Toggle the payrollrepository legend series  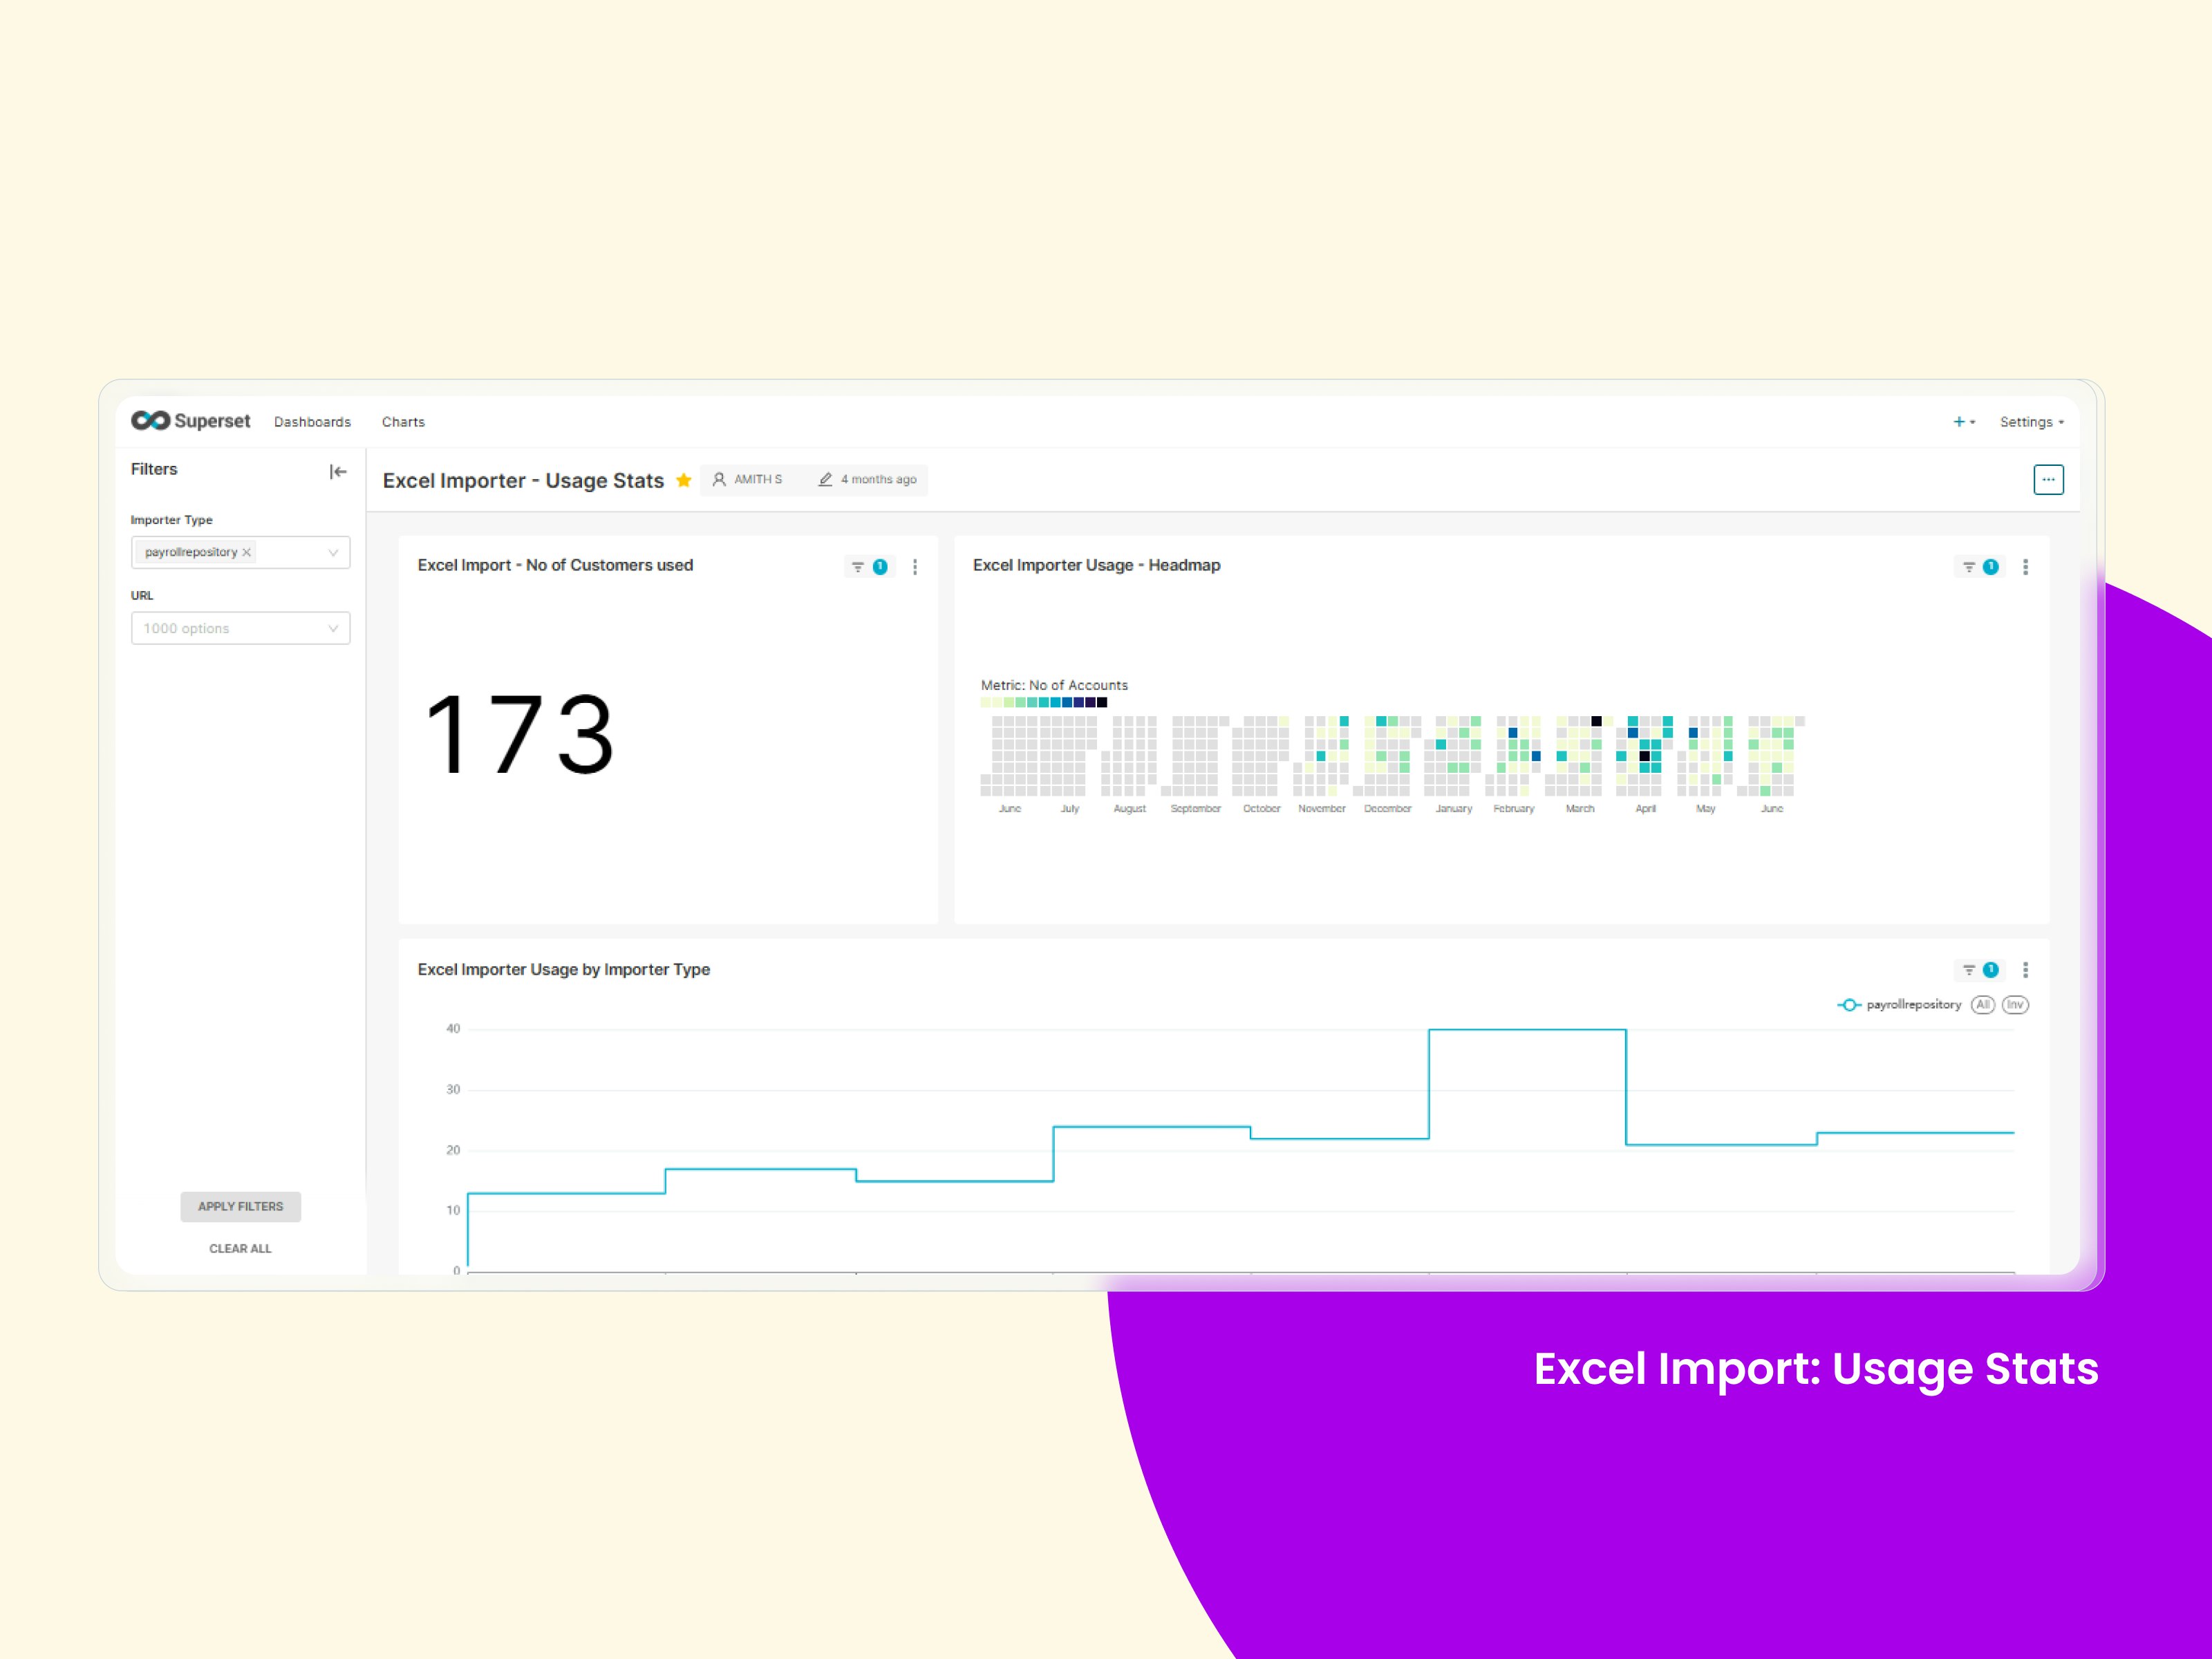point(1899,1005)
